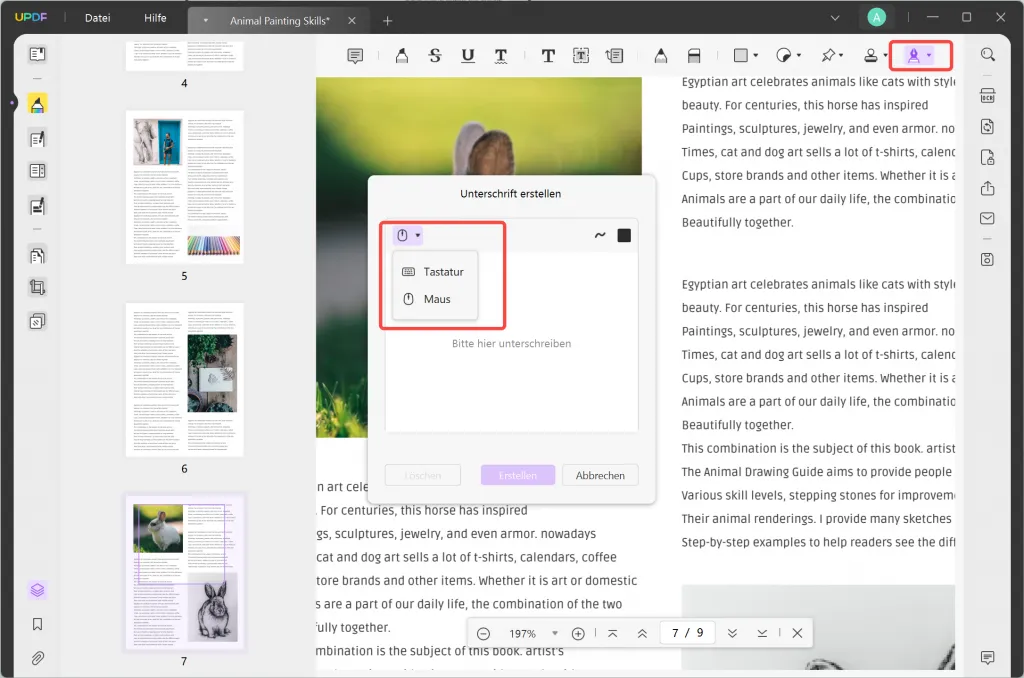This screenshot has width=1024, height=678.
Task: Adjust the signature line thickness squiggle
Action: pos(600,235)
